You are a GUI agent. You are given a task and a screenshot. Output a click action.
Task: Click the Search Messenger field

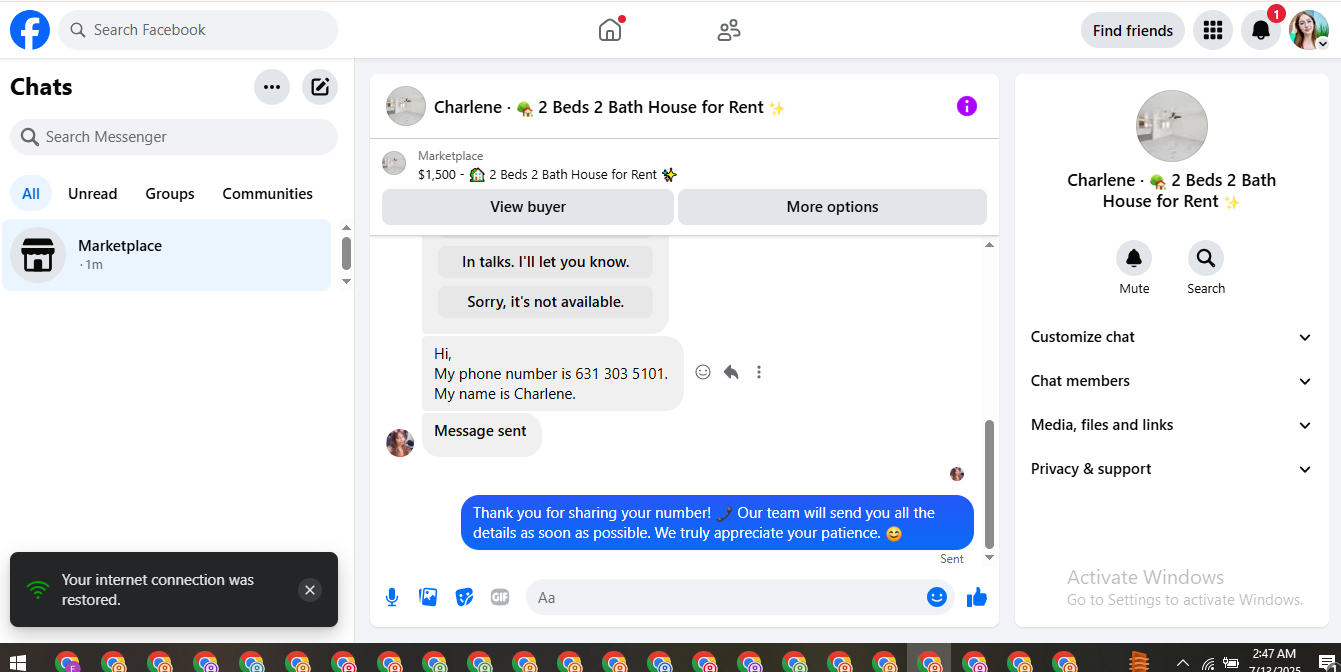[174, 137]
